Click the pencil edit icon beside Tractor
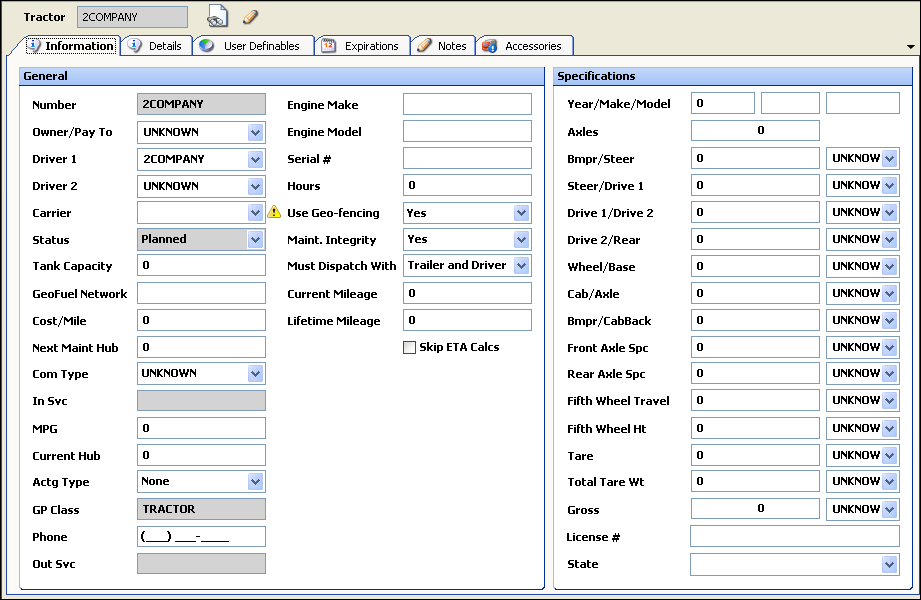Image resolution: width=921 pixels, height=600 pixels. point(251,17)
